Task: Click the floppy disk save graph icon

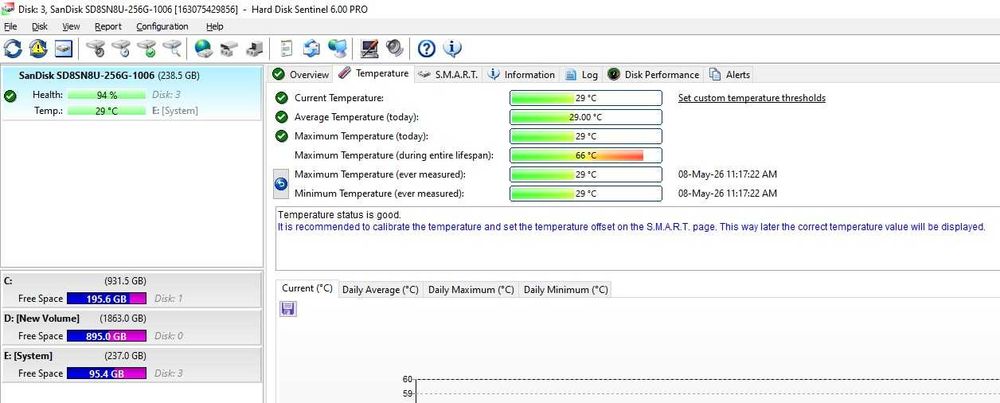Action: pos(288,309)
